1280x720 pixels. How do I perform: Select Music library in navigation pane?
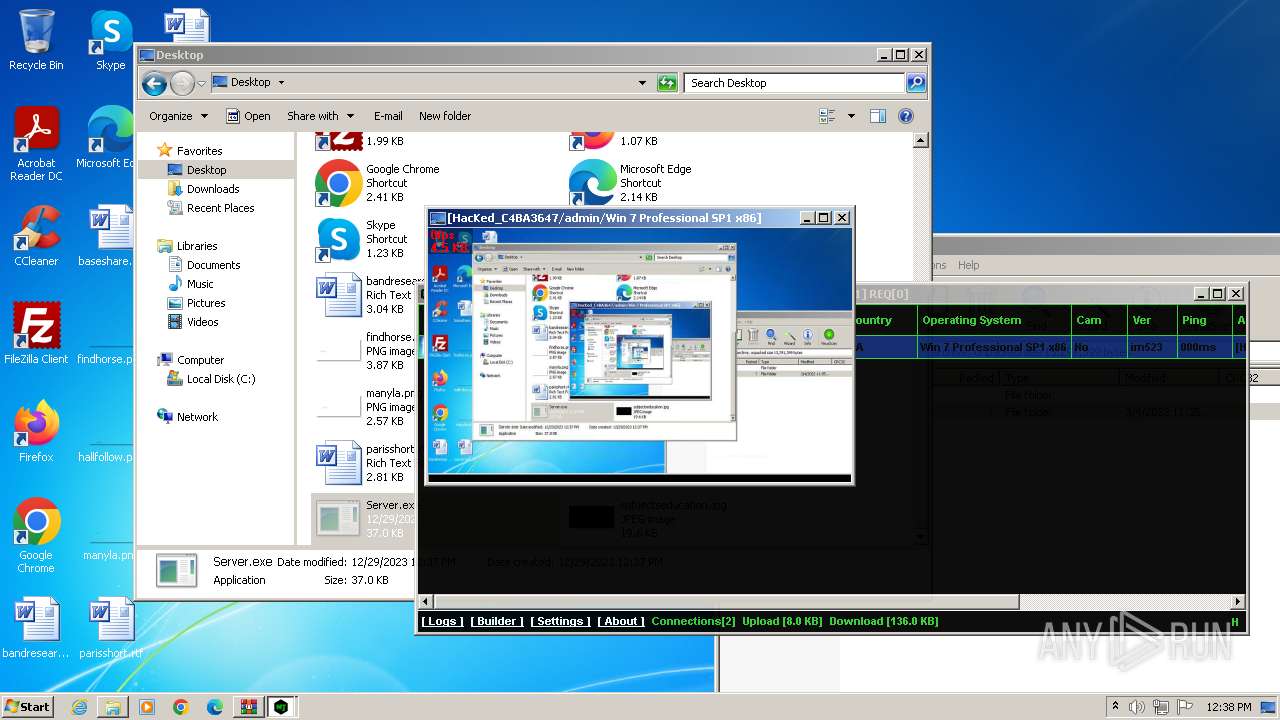pyautogui.click(x=200, y=284)
